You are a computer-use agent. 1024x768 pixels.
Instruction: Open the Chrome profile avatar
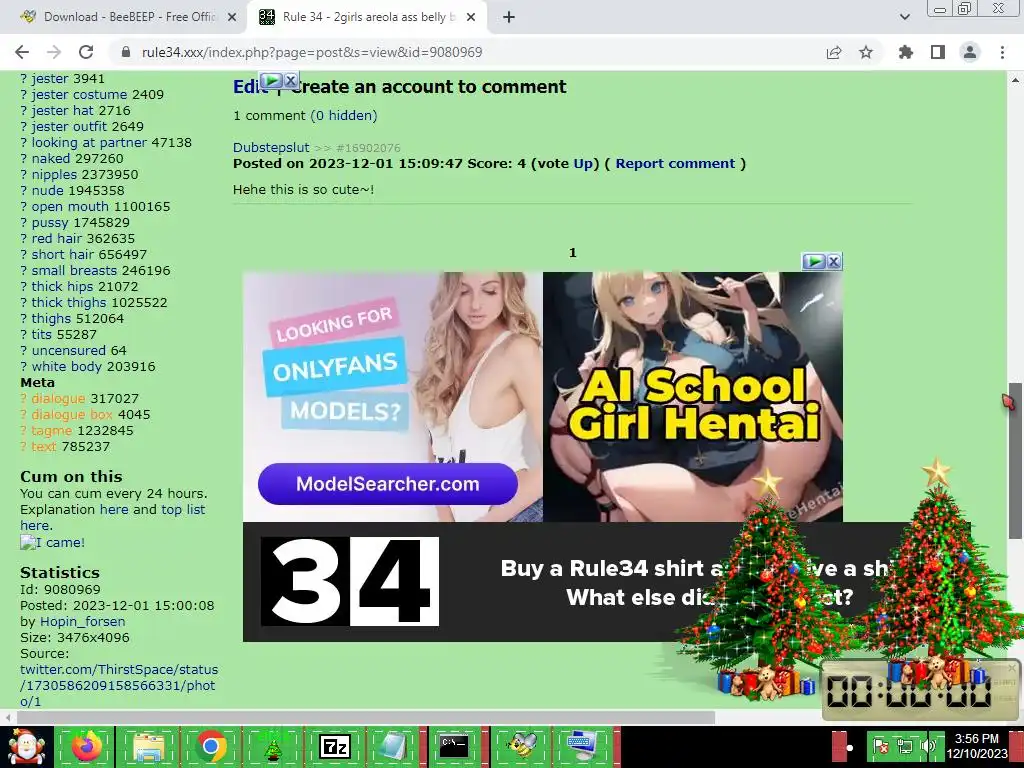tap(970, 52)
